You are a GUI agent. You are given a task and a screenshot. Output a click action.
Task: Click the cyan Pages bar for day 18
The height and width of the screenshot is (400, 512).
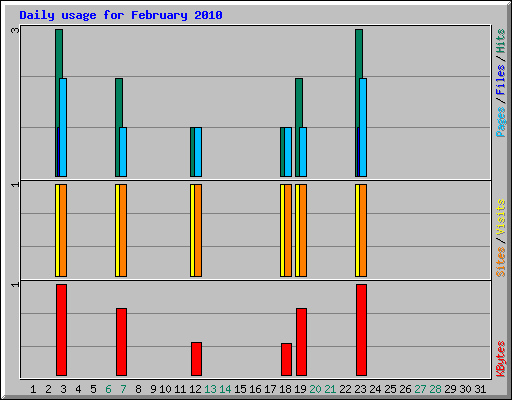point(288,152)
